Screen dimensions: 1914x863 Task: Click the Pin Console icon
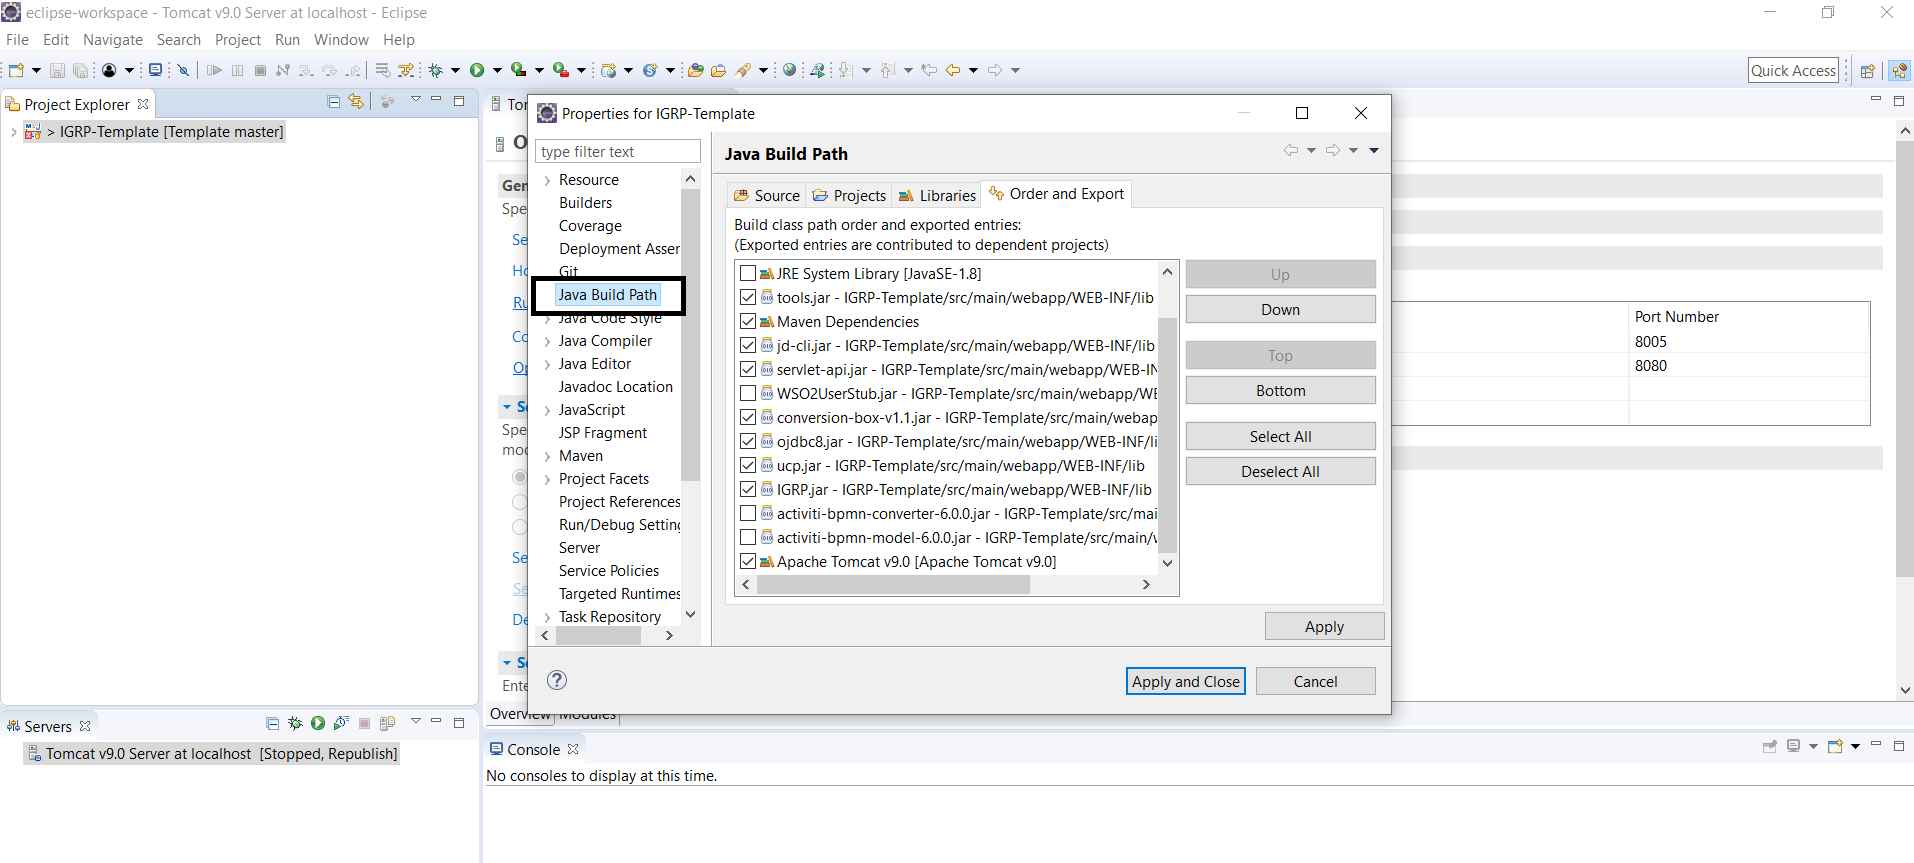pos(1769,746)
